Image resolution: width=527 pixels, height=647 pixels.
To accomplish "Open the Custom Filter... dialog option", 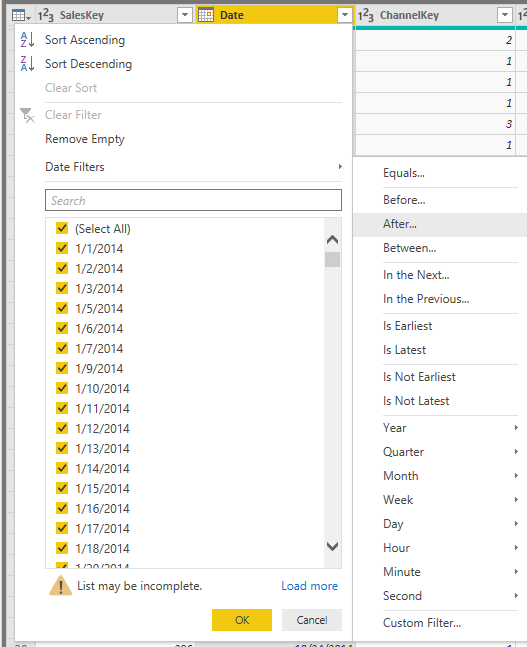I will coord(422,623).
